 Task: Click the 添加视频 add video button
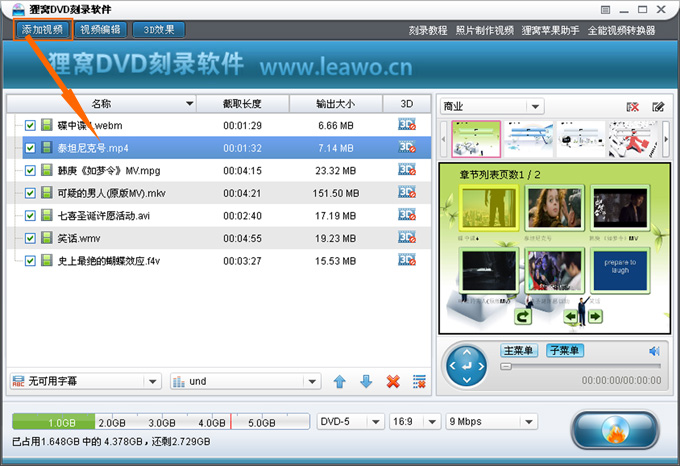[42, 29]
